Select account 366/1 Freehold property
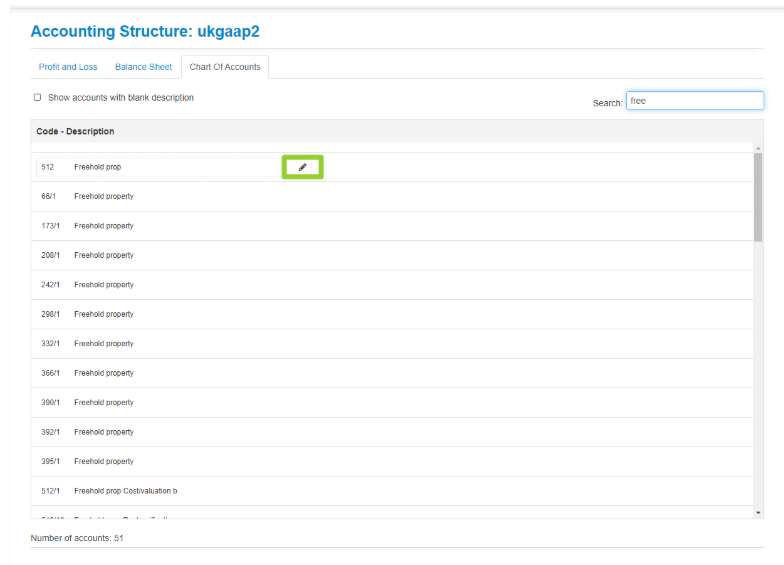The width and height of the screenshot is (784, 565). [x=103, y=373]
